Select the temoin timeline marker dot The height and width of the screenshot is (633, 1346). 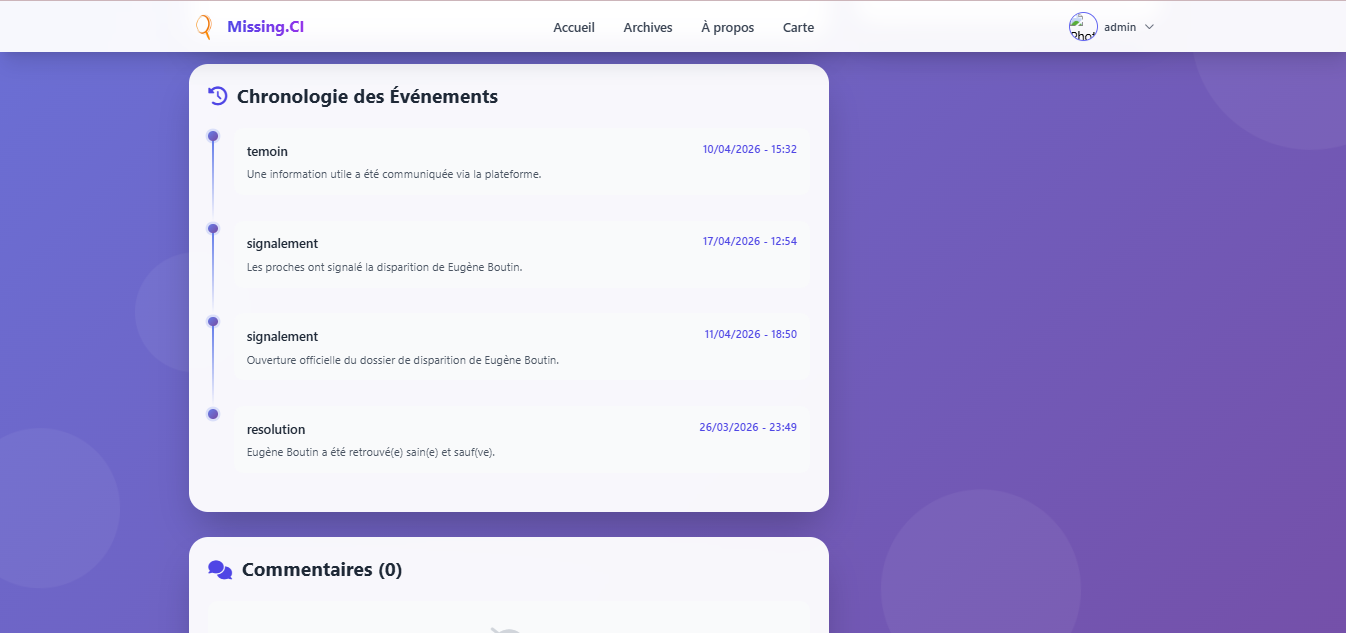click(213, 136)
